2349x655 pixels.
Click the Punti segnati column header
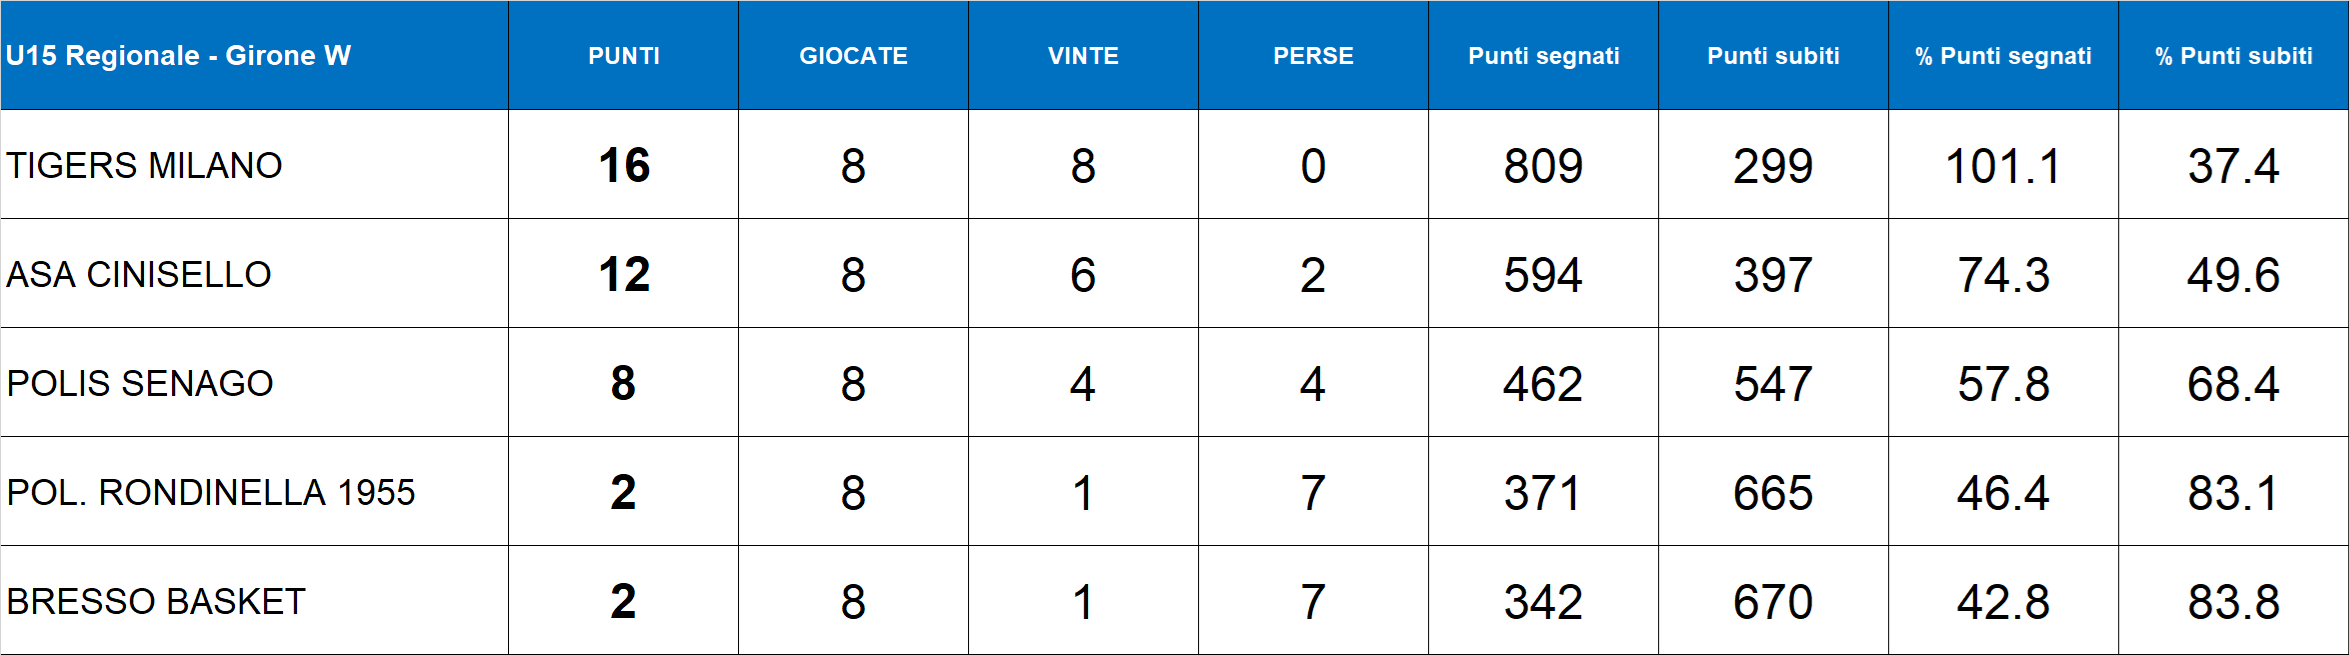pyautogui.click(x=1543, y=56)
